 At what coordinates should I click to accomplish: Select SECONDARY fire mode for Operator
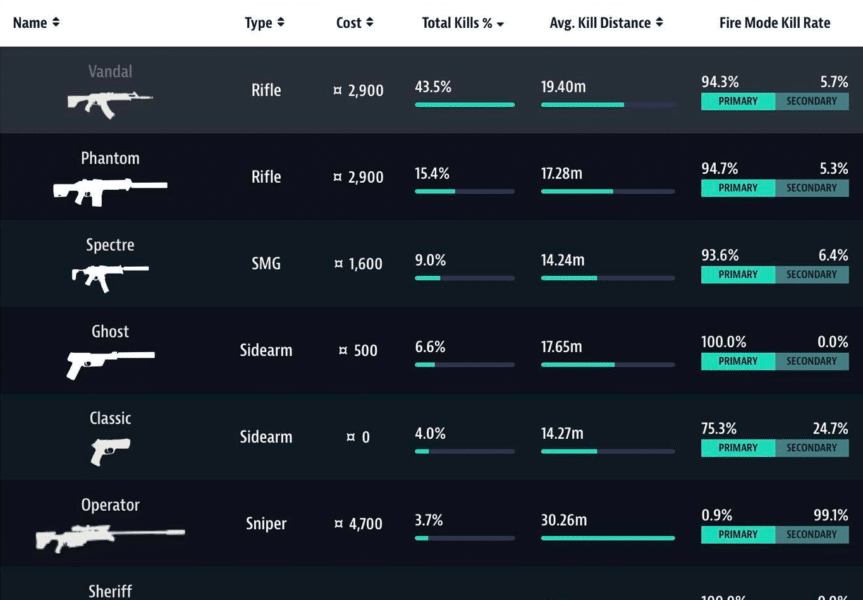[812, 535]
